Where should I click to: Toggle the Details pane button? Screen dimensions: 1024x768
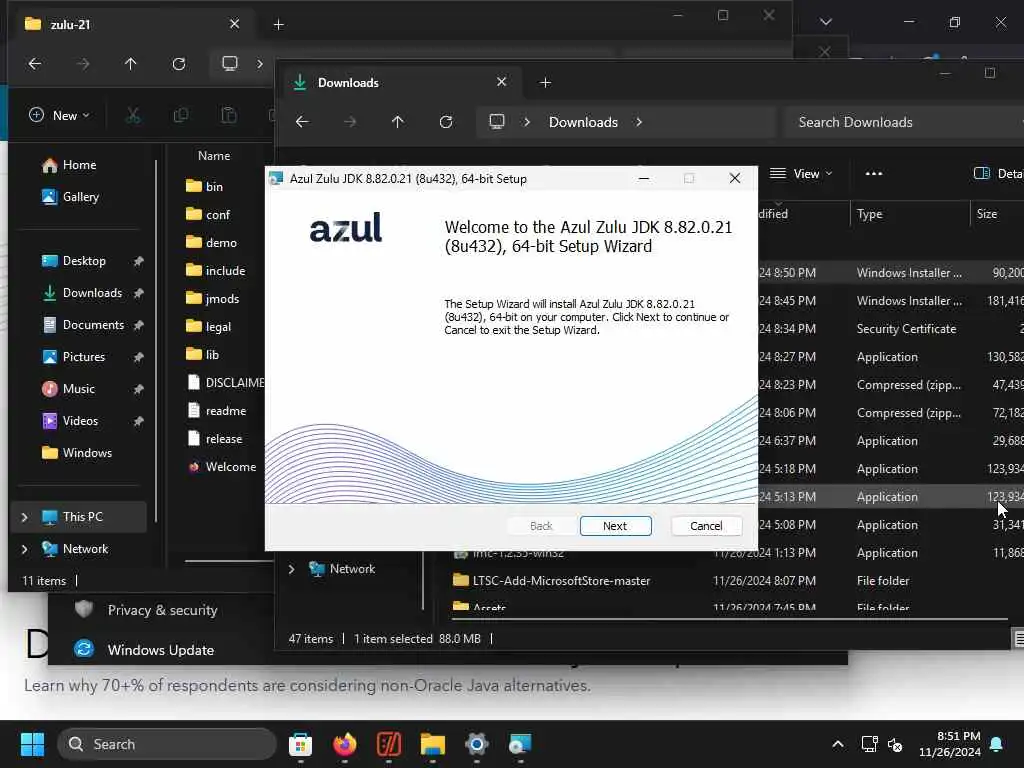pos(998,174)
